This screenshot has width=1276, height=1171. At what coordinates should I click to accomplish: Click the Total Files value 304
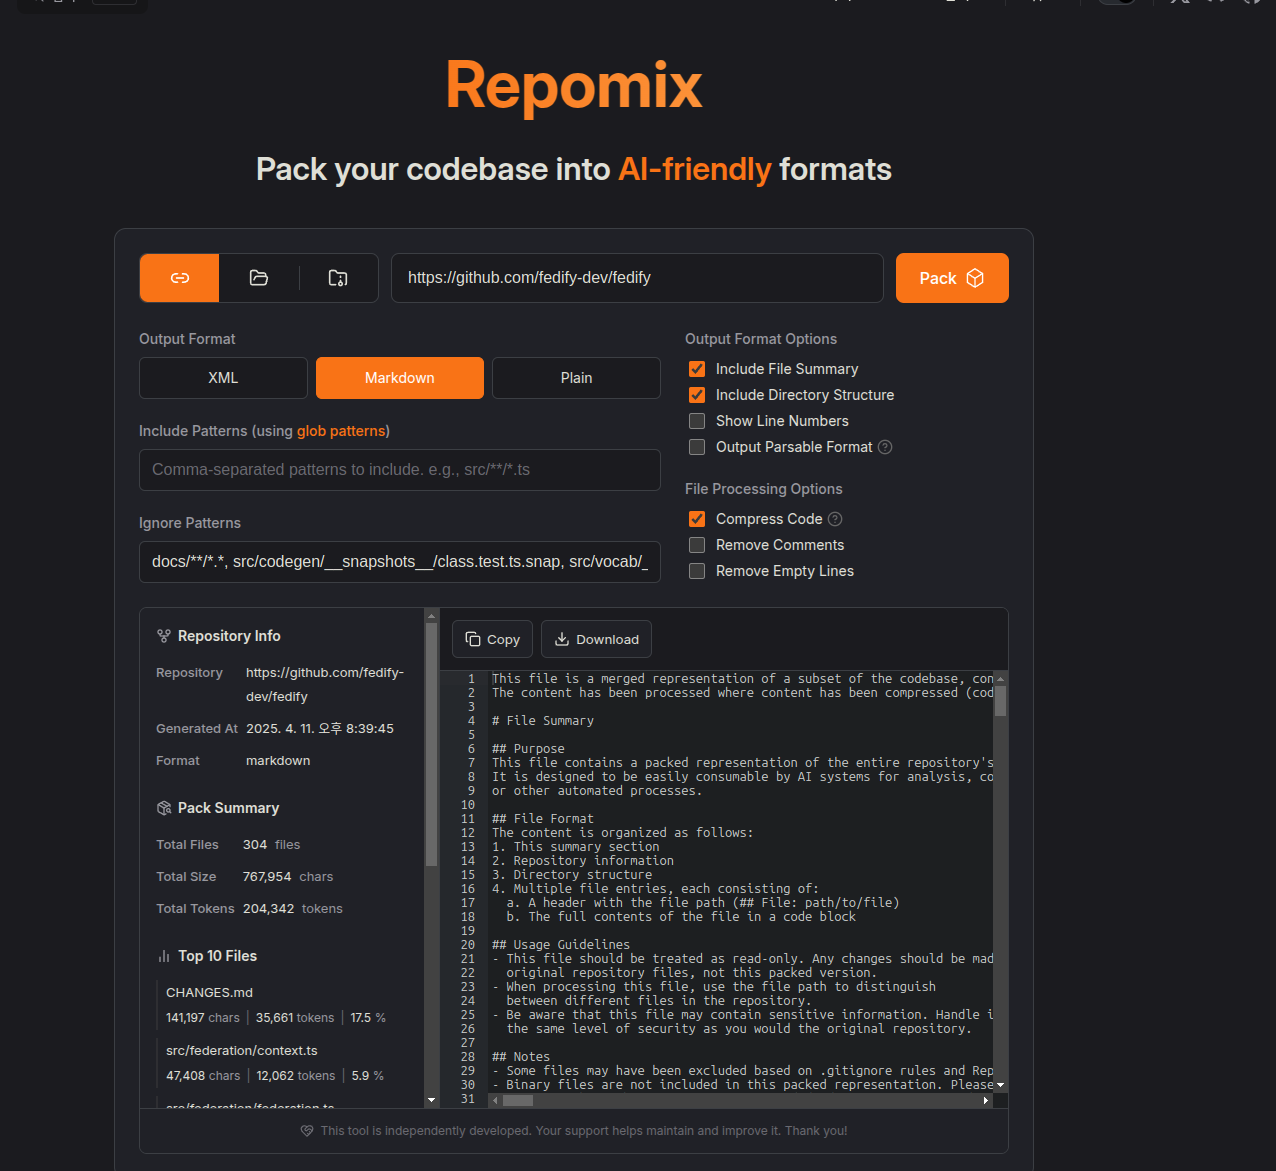coord(255,845)
